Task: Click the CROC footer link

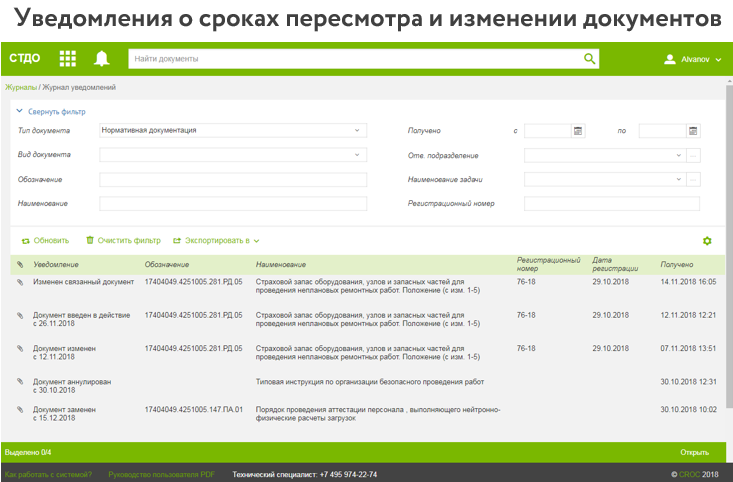Action: 690,475
